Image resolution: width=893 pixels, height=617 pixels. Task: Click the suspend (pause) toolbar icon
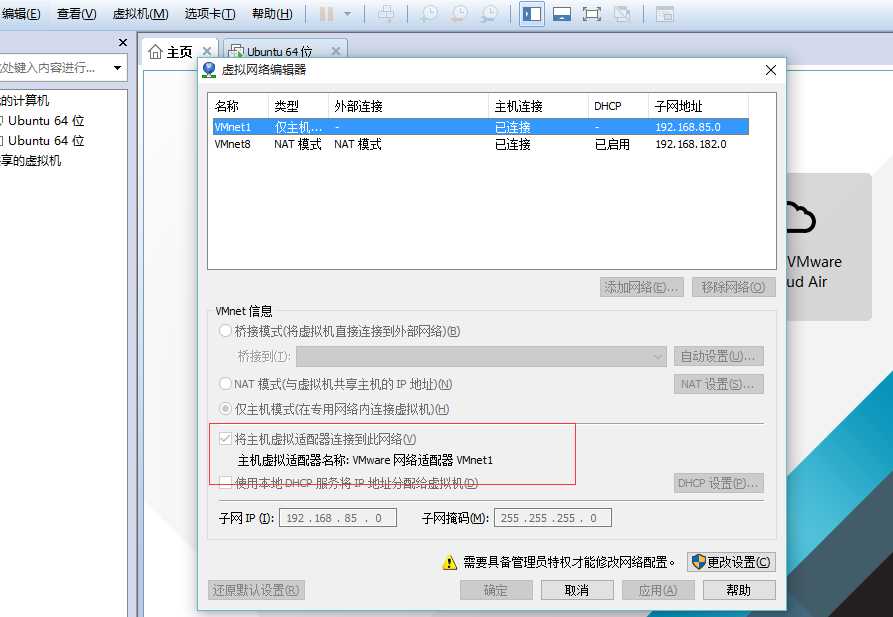point(327,14)
